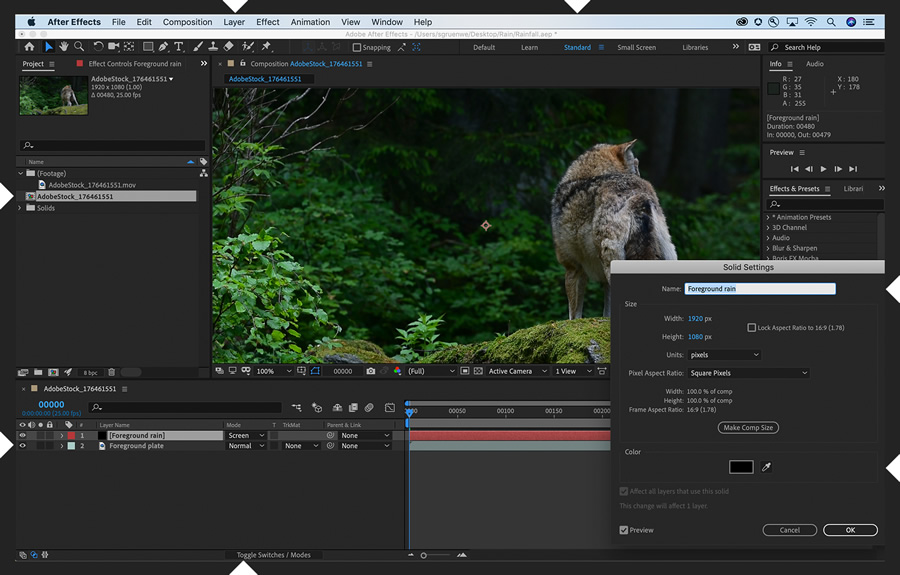Screen dimensions: 900x575
Task: Select the Hand tool in toolbar
Action: [64, 47]
